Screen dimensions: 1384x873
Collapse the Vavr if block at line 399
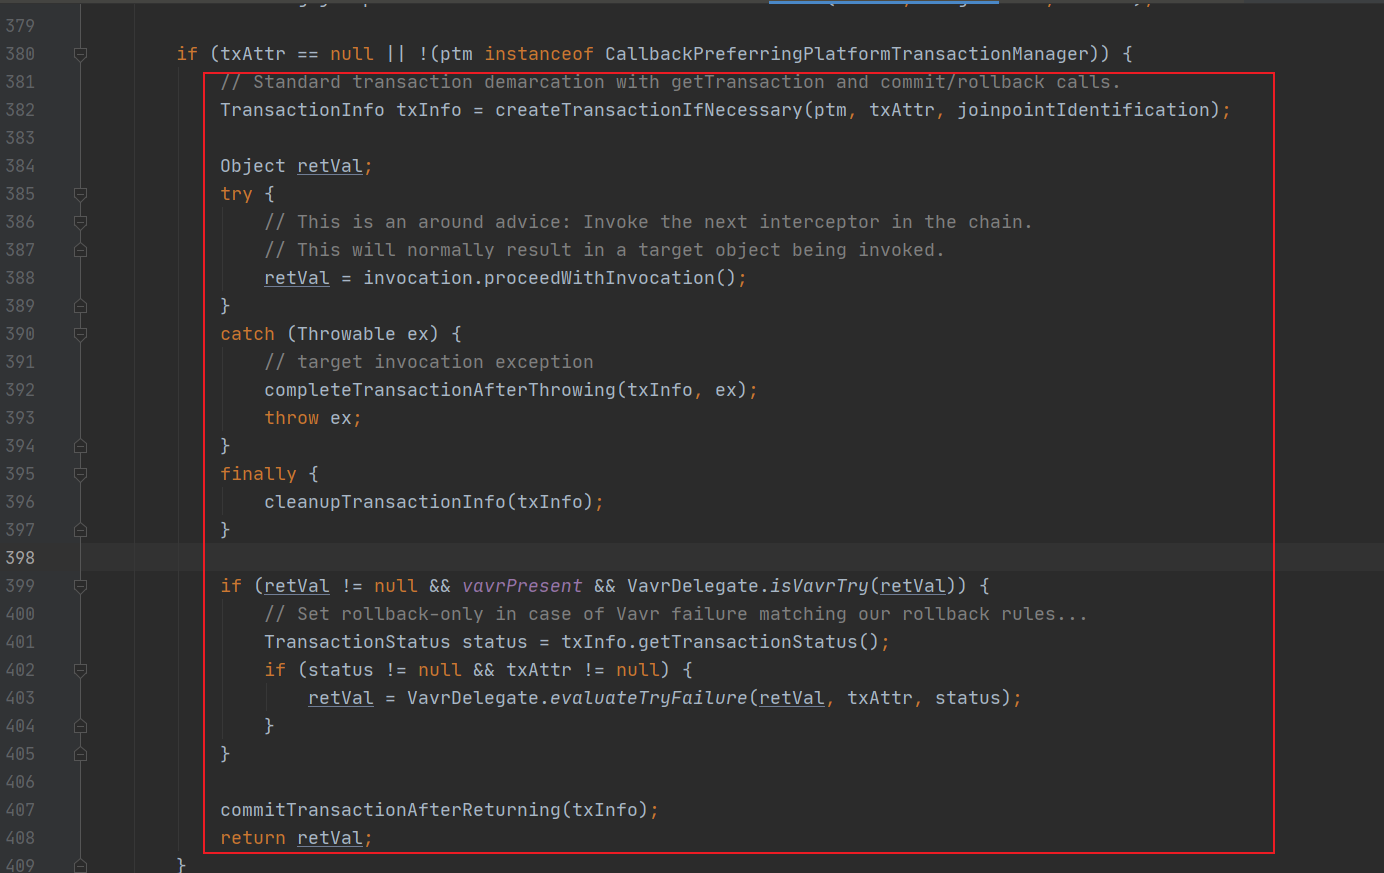pos(81,586)
